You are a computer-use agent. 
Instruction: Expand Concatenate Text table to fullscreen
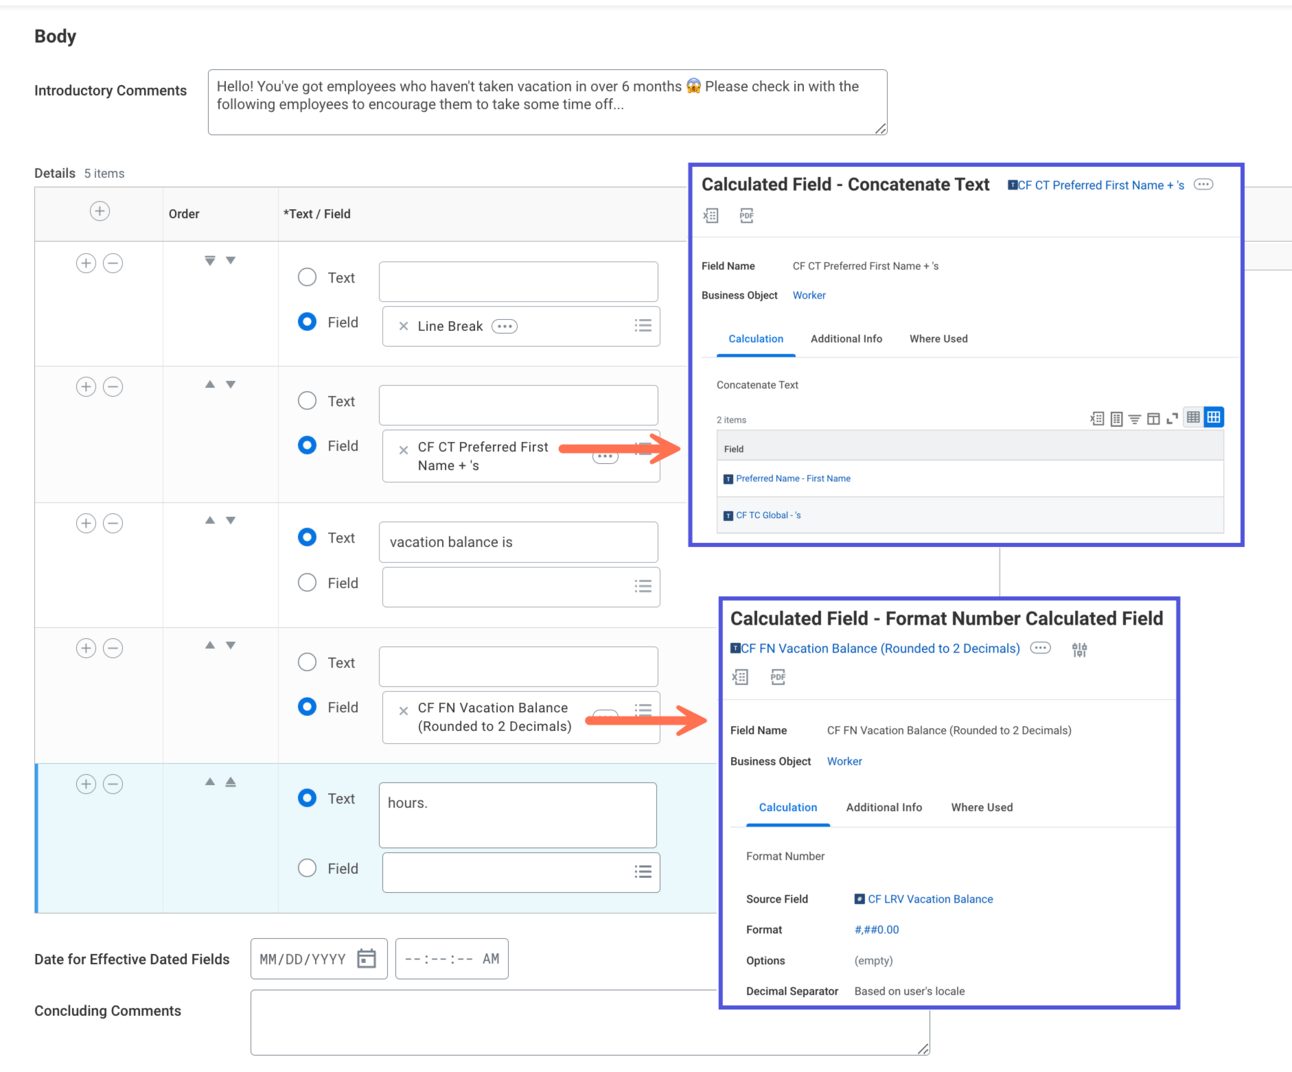[1172, 419]
